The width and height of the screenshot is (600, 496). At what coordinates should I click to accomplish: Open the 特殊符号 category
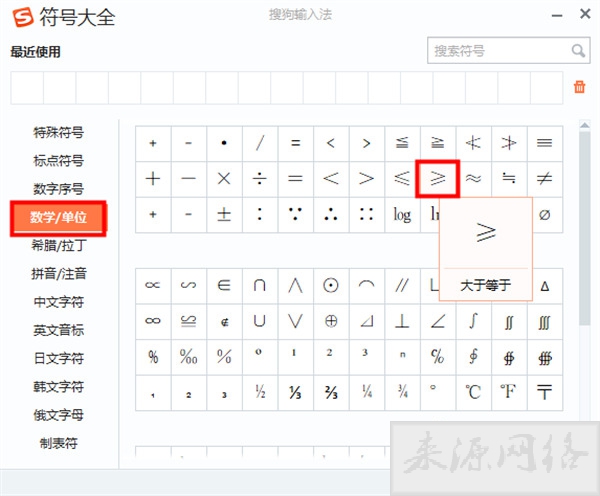point(59,132)
